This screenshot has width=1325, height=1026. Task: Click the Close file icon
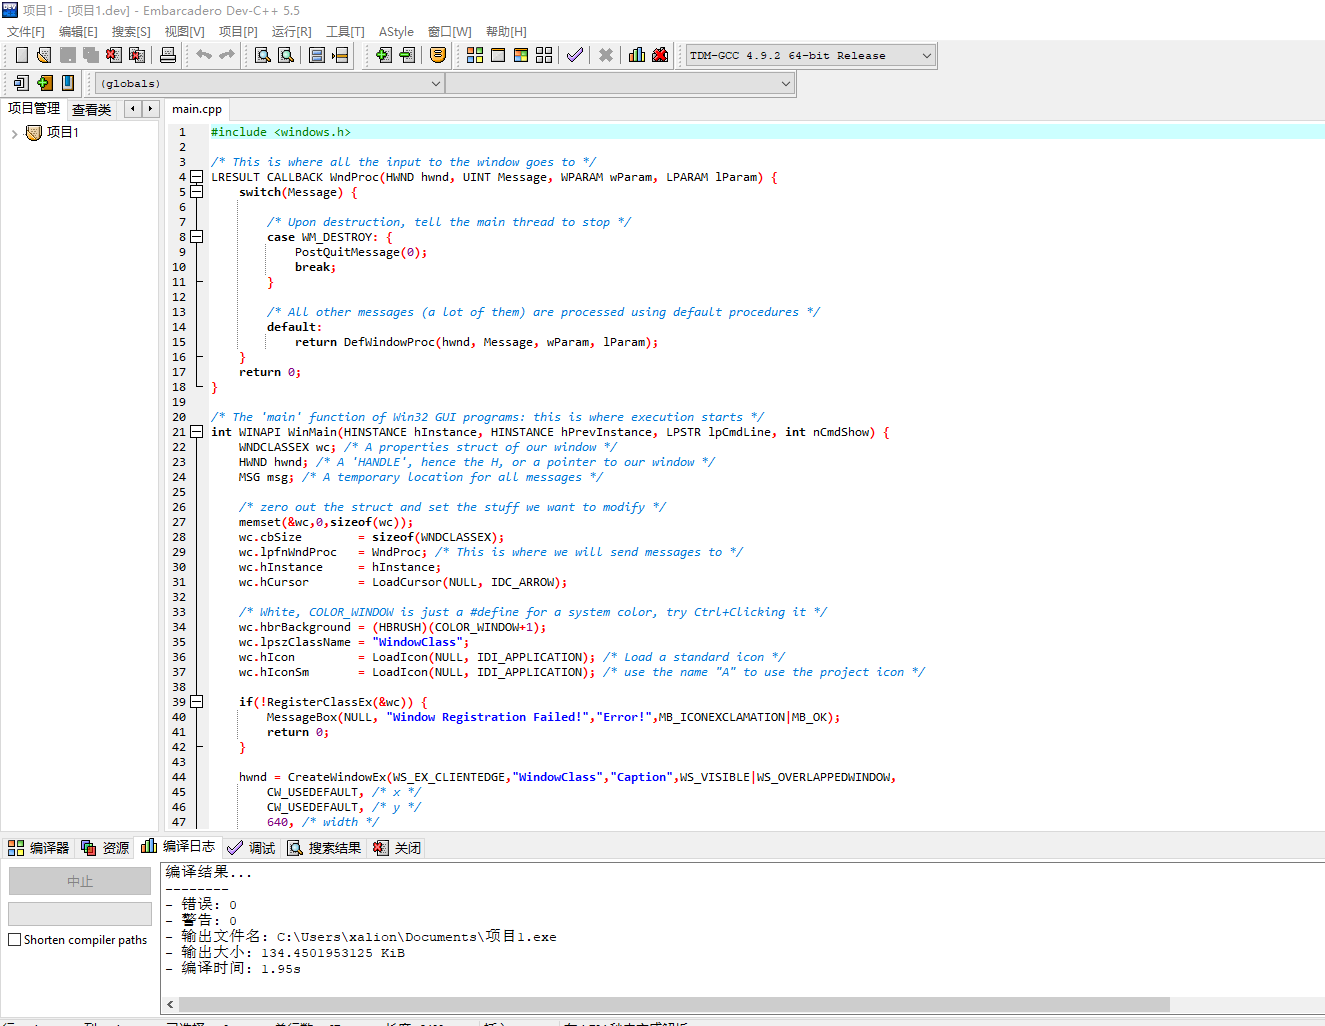[114, 55]
